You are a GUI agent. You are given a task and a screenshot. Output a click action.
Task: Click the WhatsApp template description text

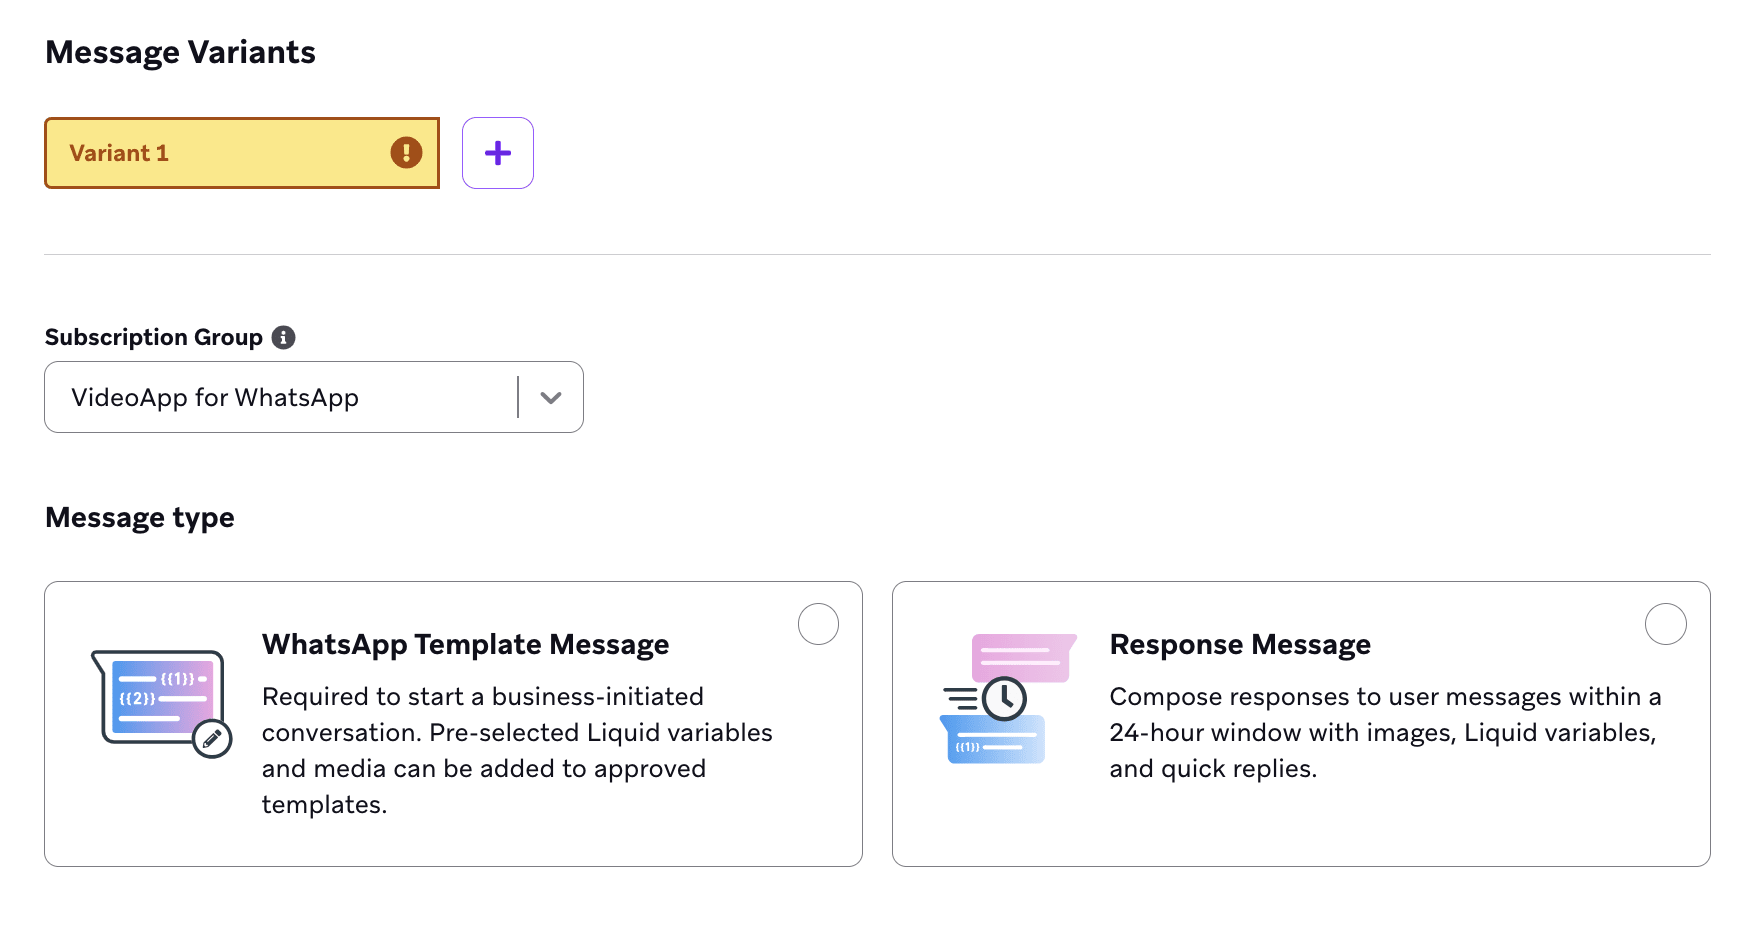[516, 750]
